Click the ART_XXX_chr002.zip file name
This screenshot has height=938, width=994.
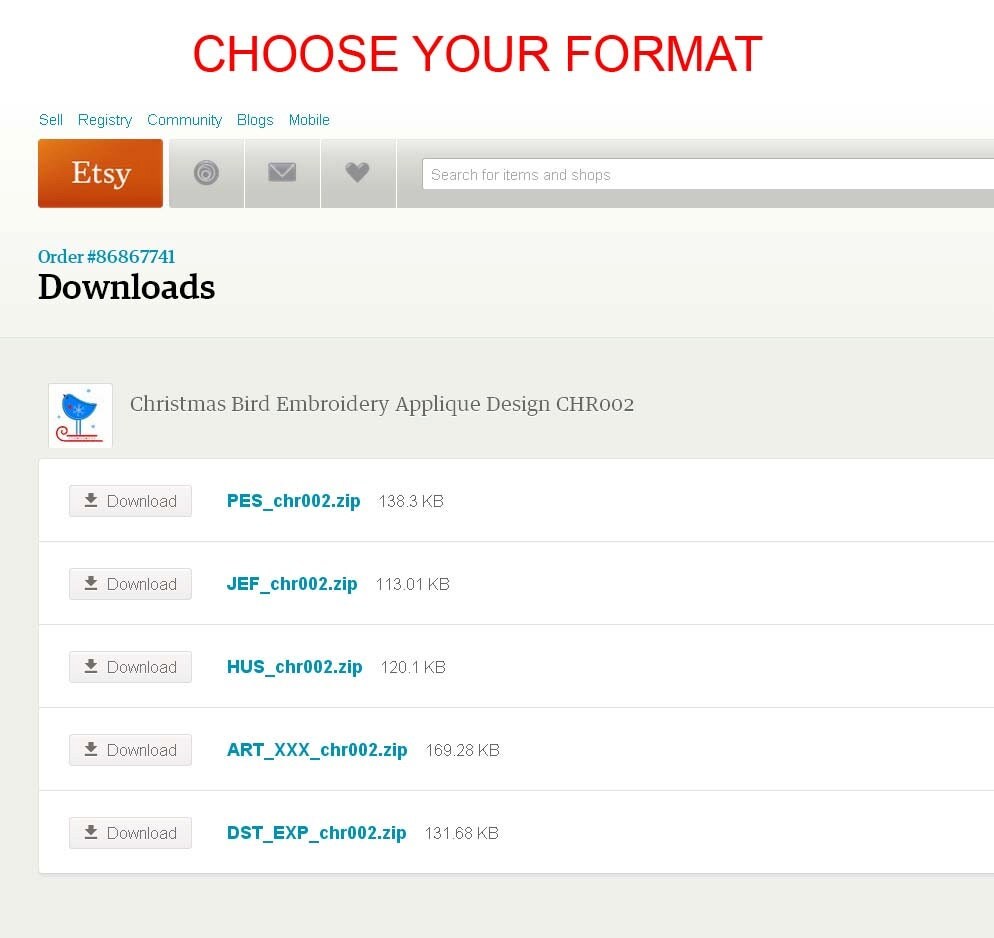[x=317, y=750]
